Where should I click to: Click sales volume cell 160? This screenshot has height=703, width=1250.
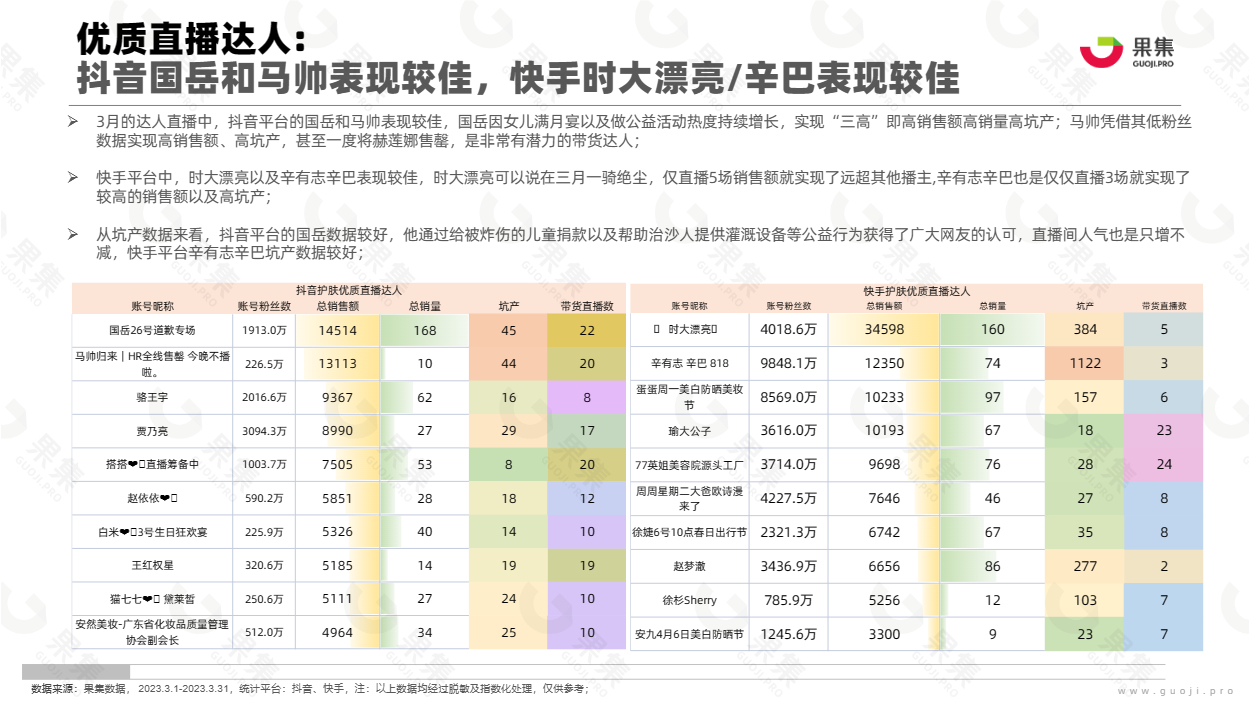click(x=992, y=329)
